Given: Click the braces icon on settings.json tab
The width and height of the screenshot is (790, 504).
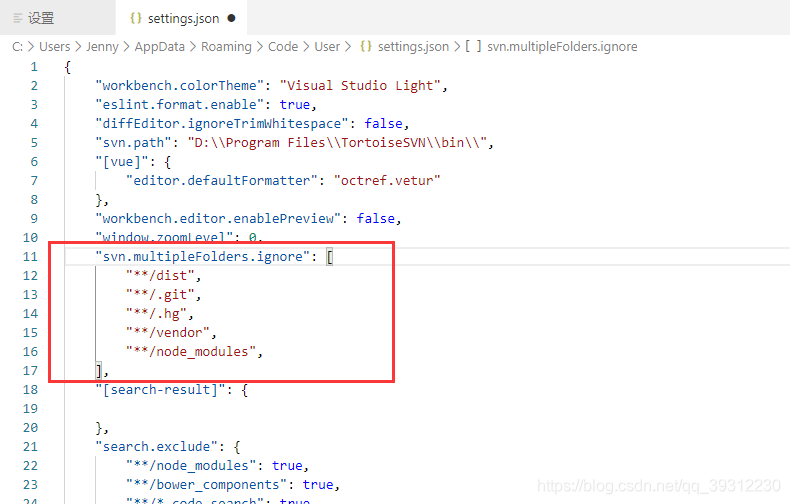Looking at the screenshot, I should (x=136, y=18).
